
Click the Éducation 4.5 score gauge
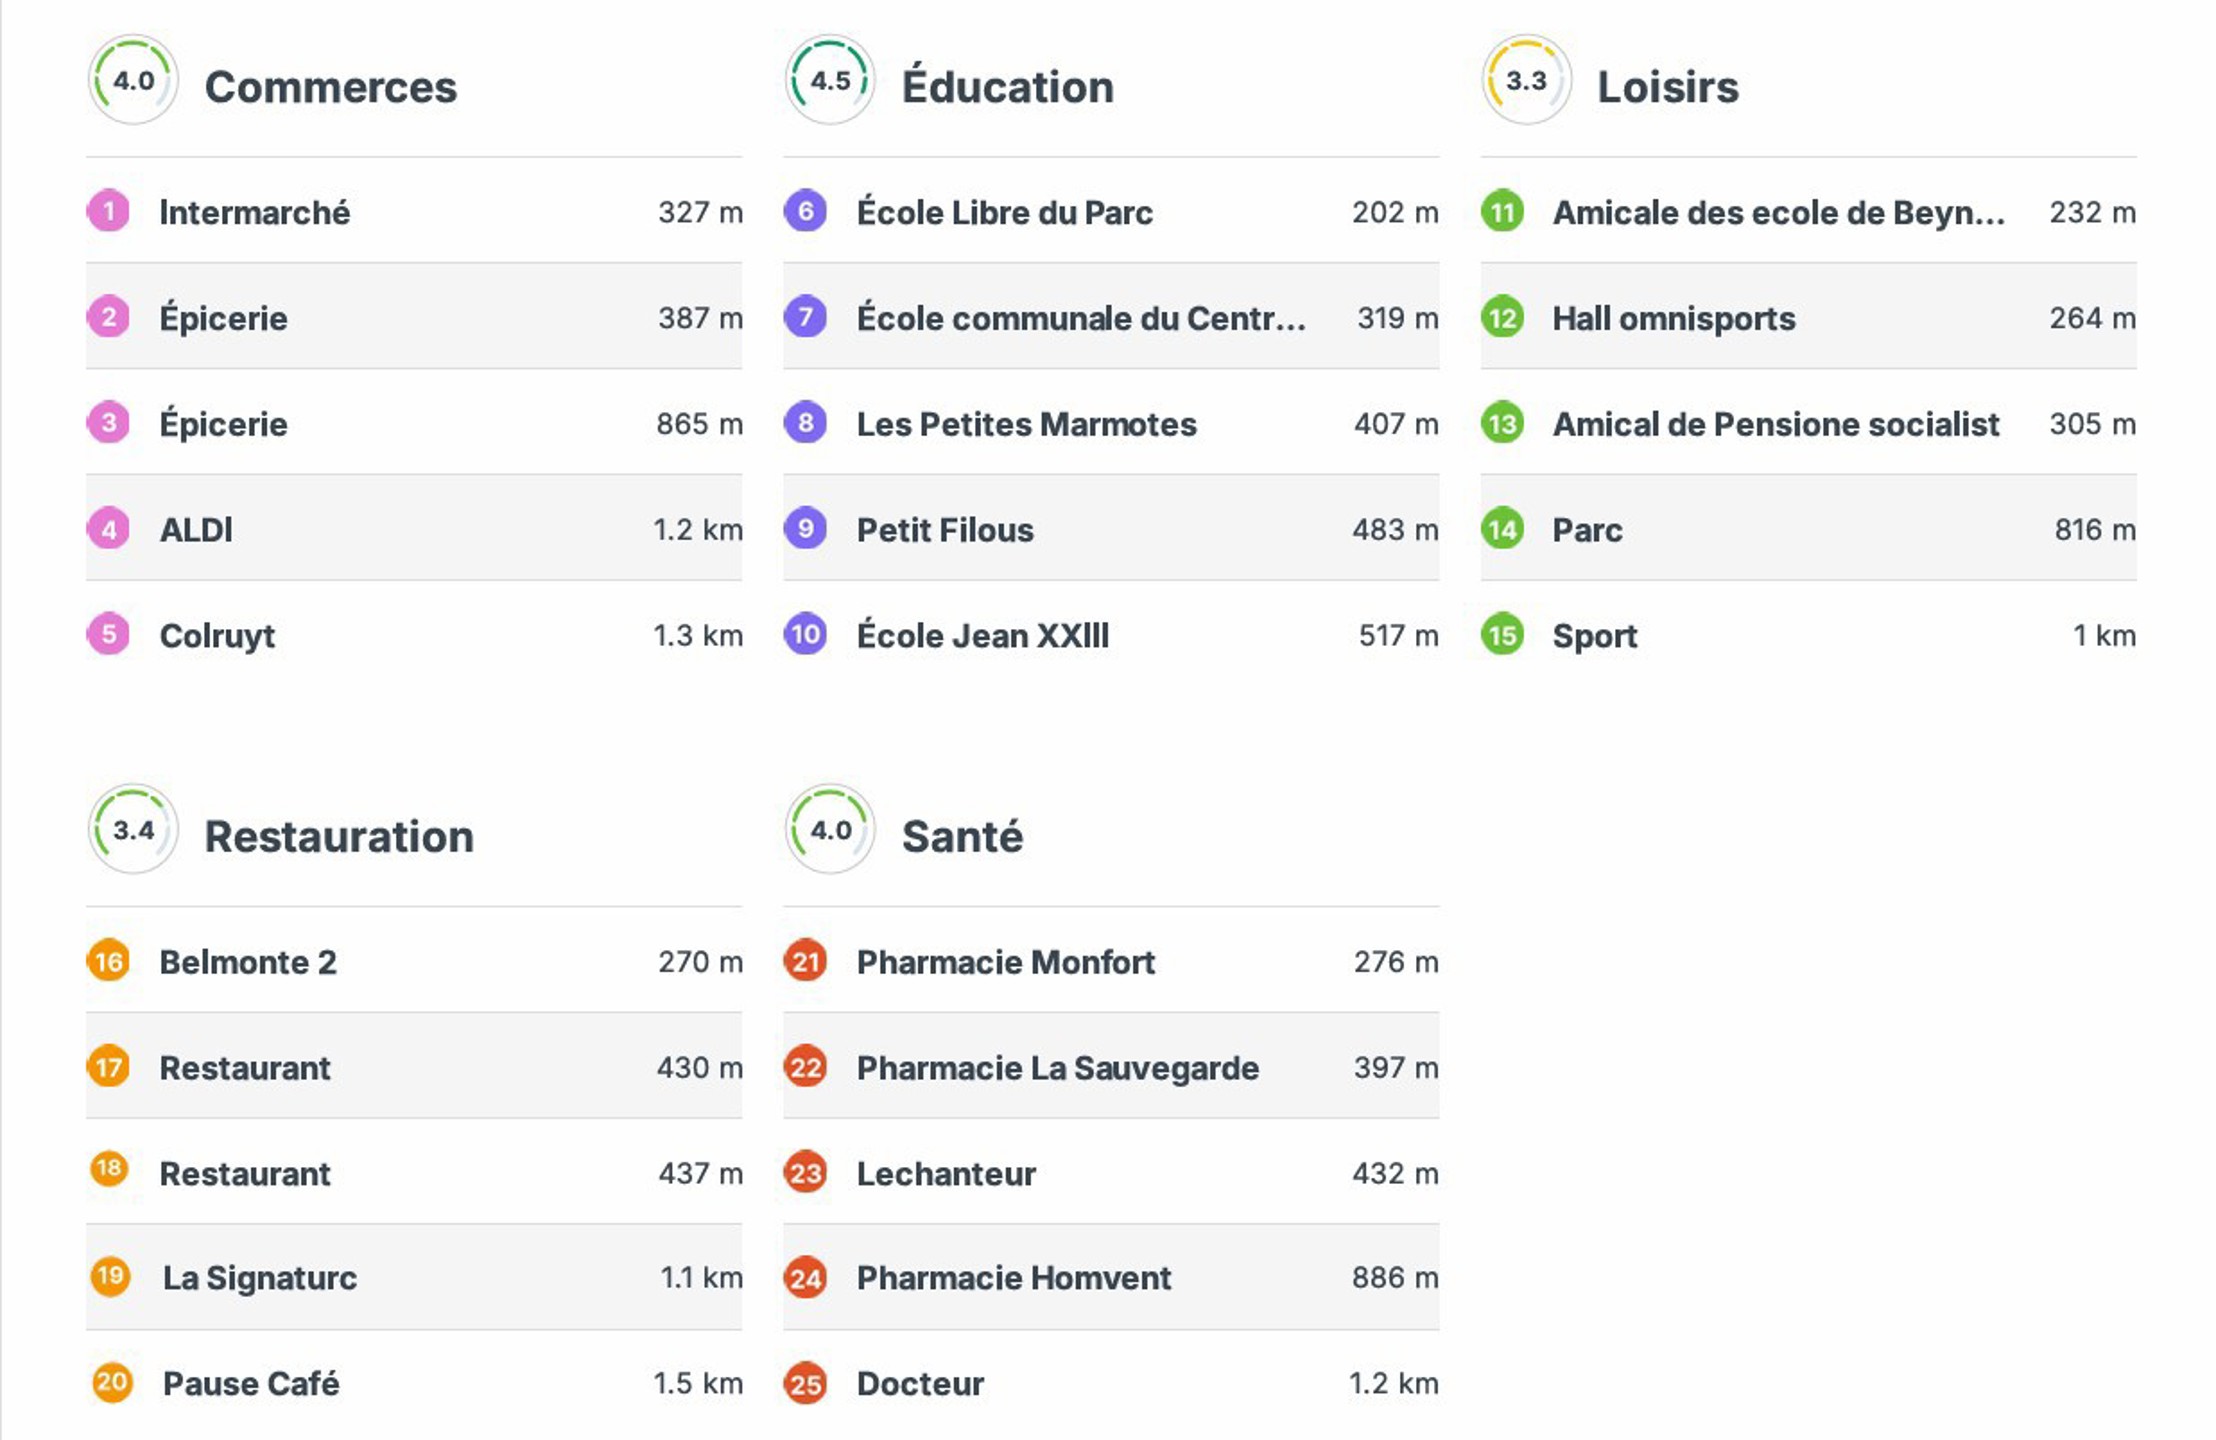(830, 80)
